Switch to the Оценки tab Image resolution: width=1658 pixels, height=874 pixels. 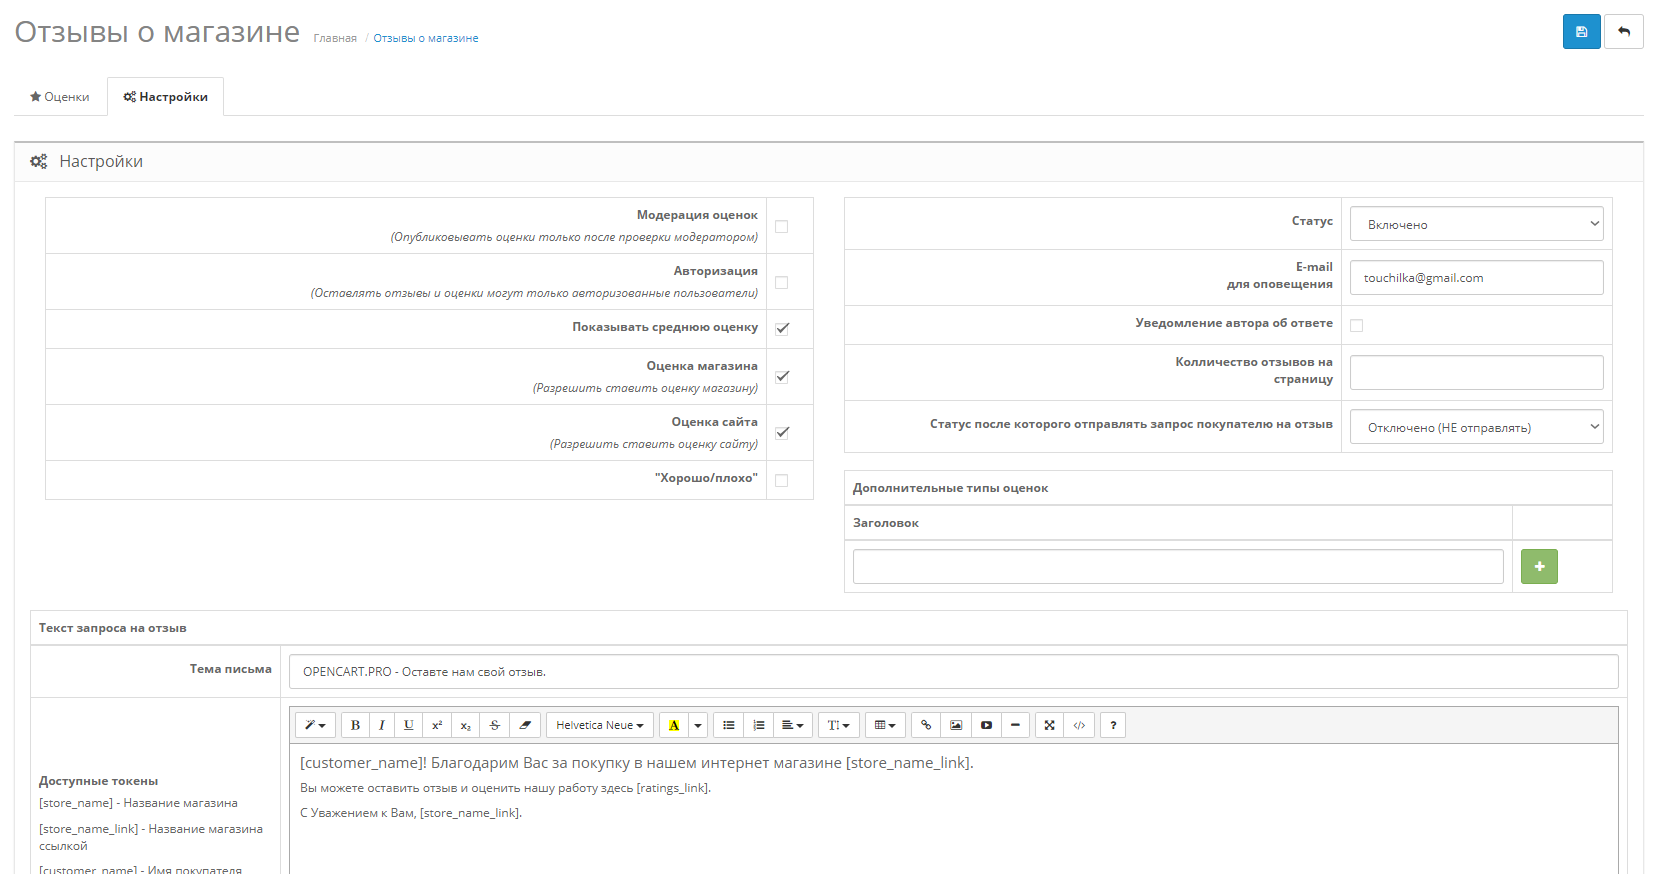tap(60, 97)
